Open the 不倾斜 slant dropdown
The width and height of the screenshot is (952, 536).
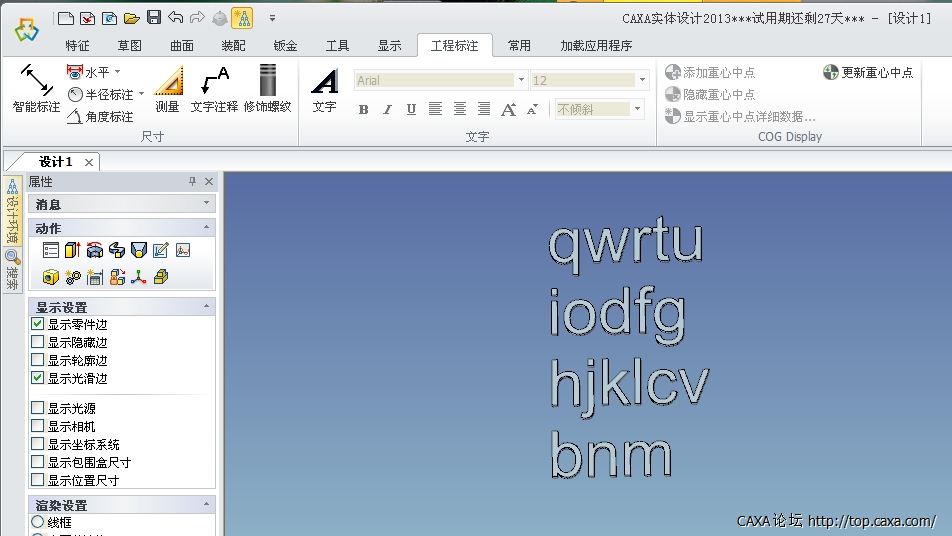[x=638, y=109]
